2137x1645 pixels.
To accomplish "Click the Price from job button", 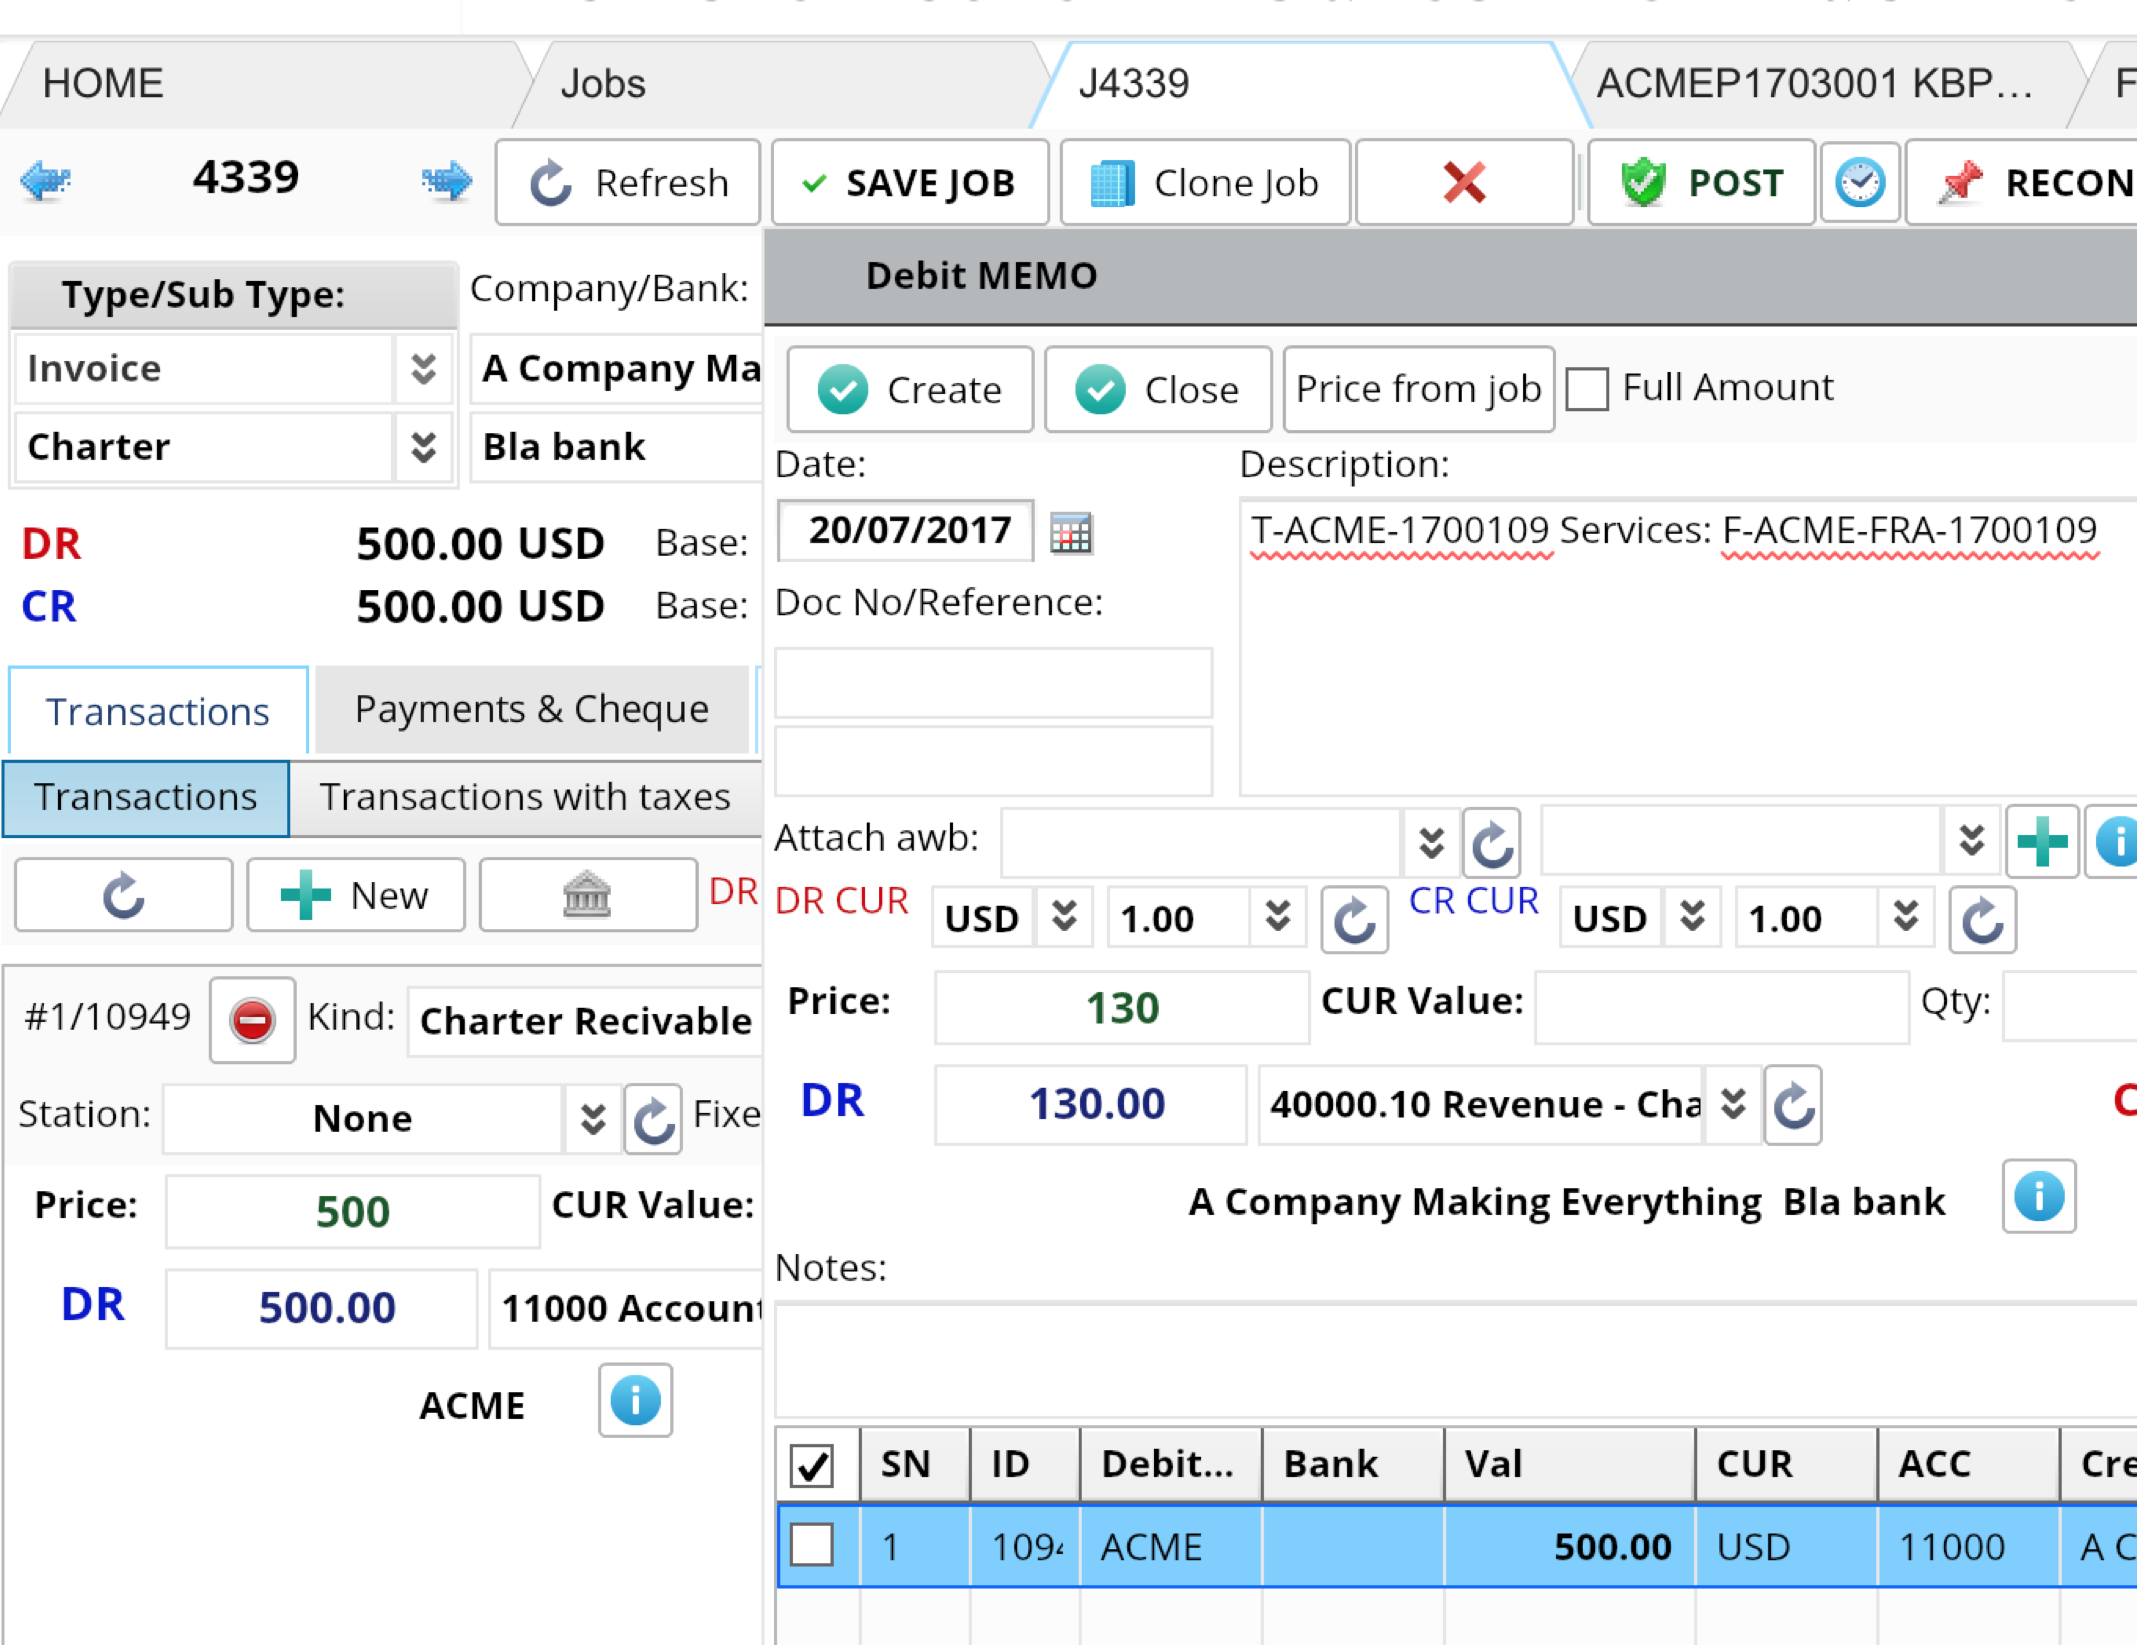I will point(1417,389).
